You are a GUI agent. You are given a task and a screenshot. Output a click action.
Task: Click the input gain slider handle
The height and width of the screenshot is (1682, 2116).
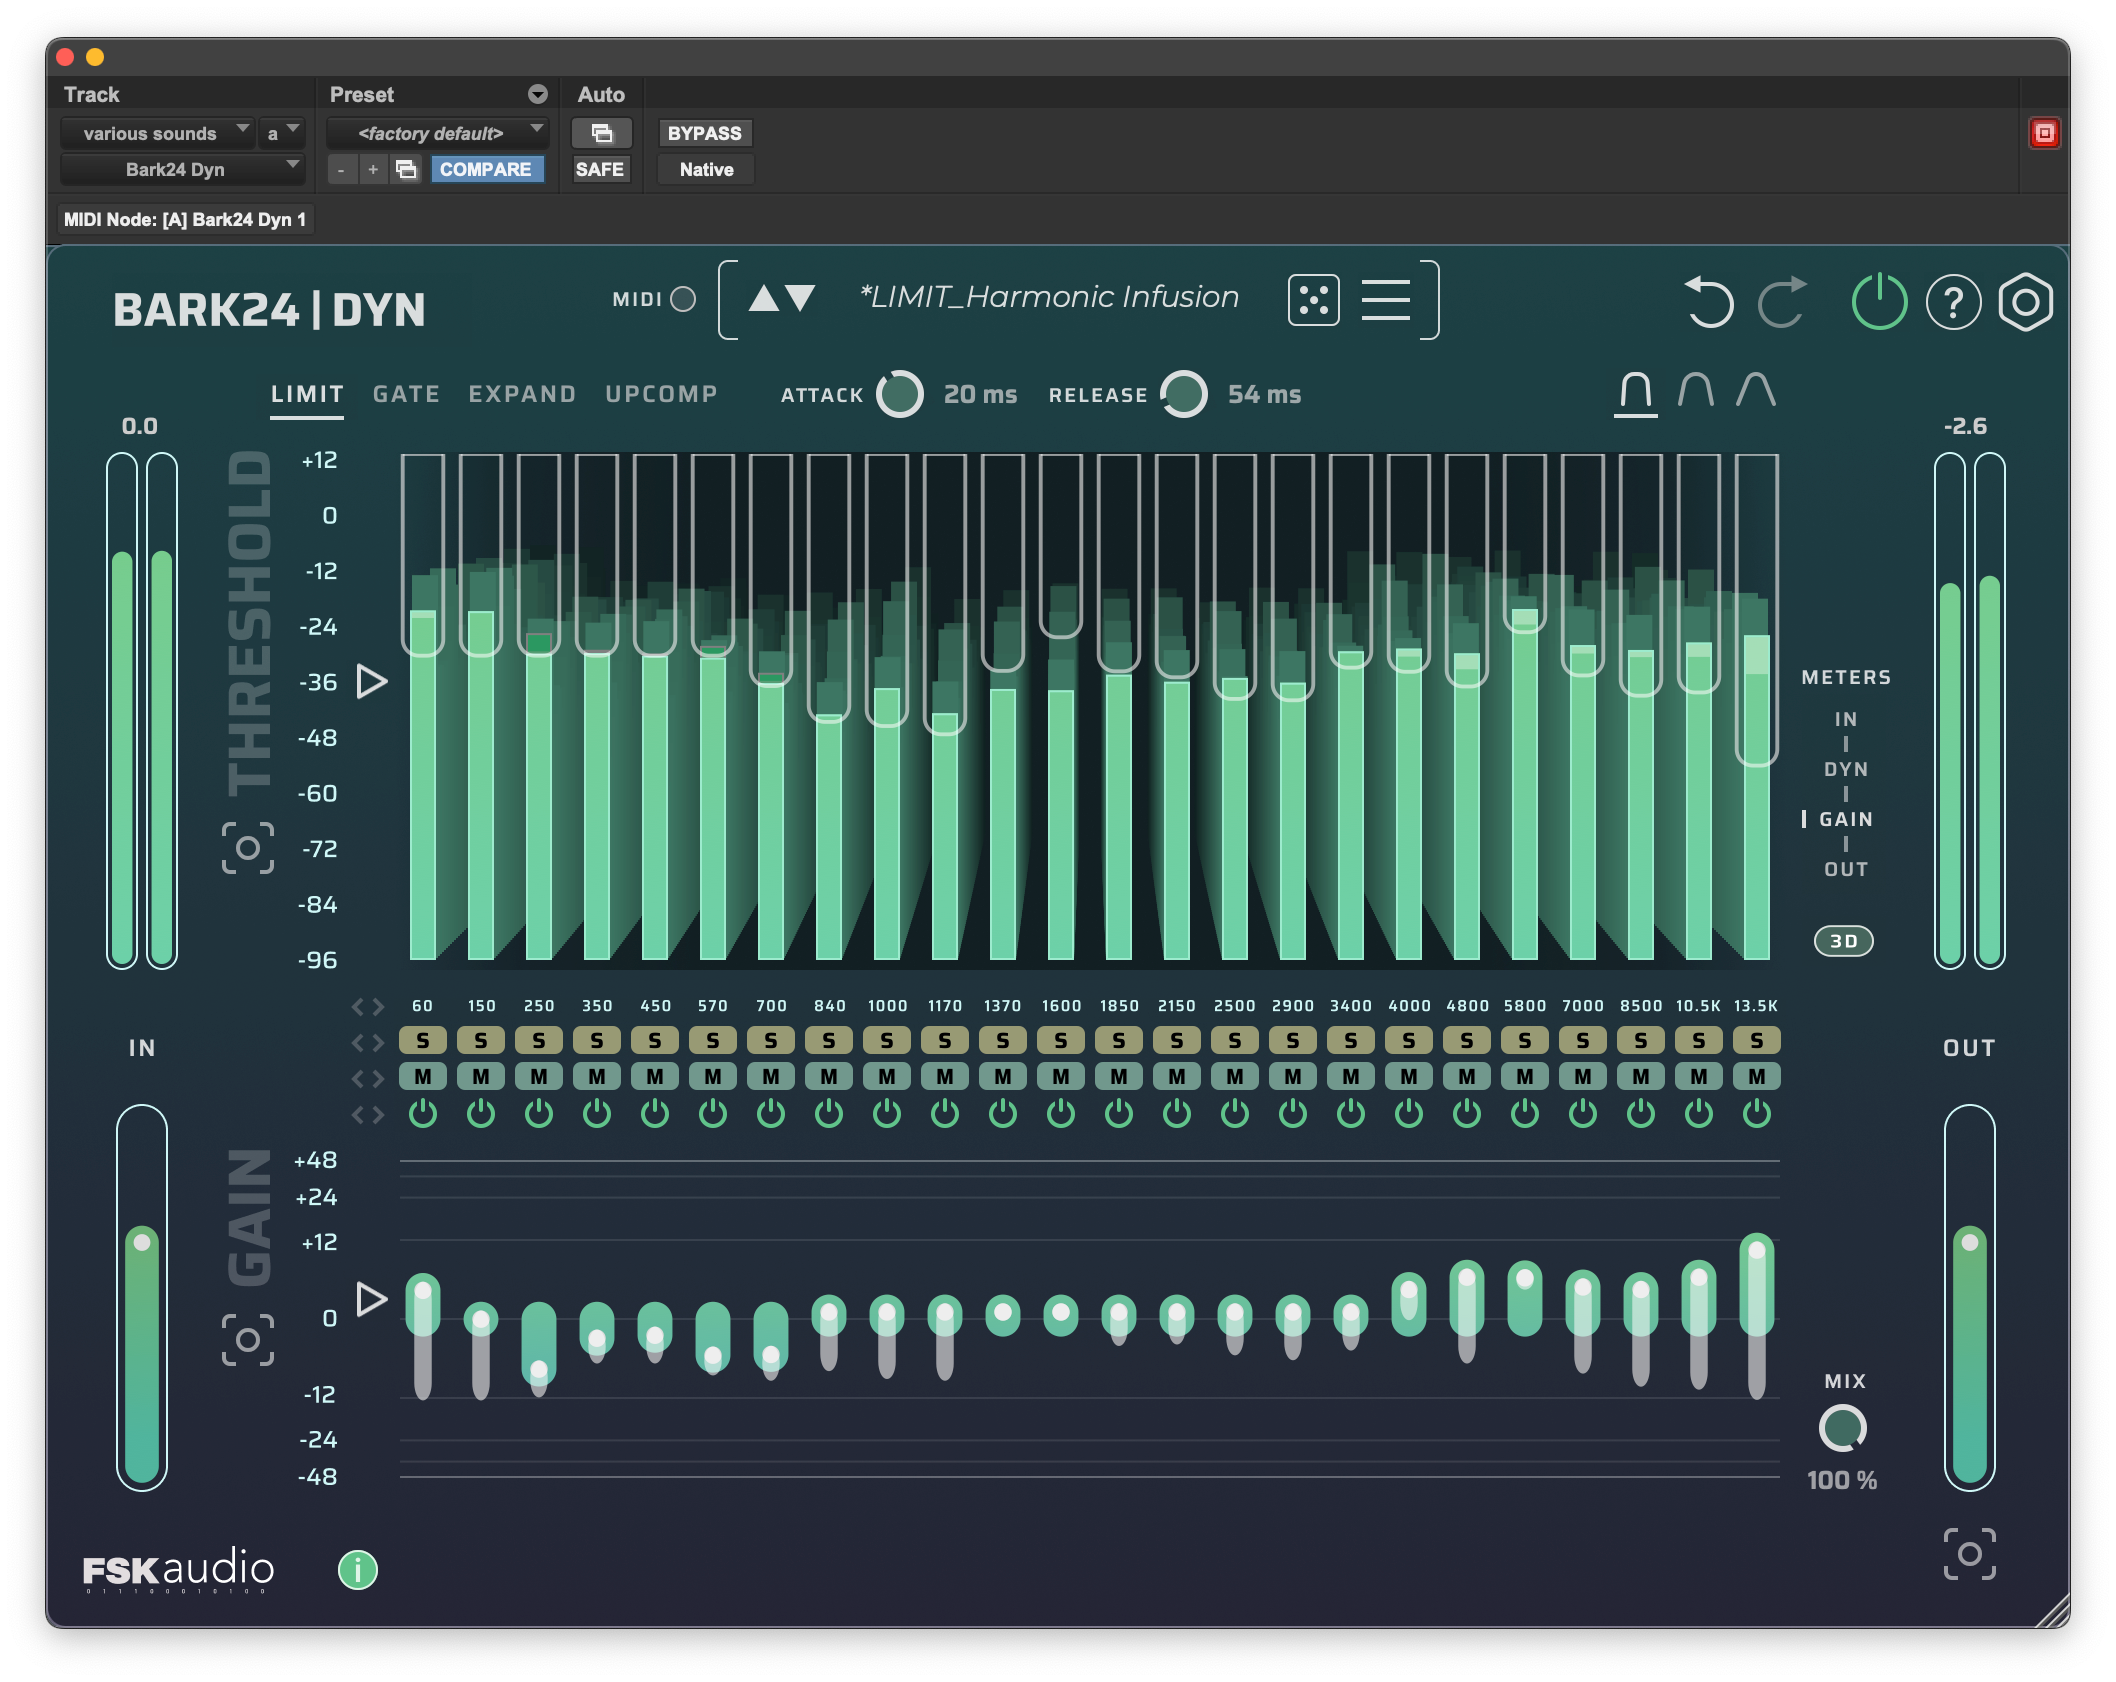click(142, 1243)
